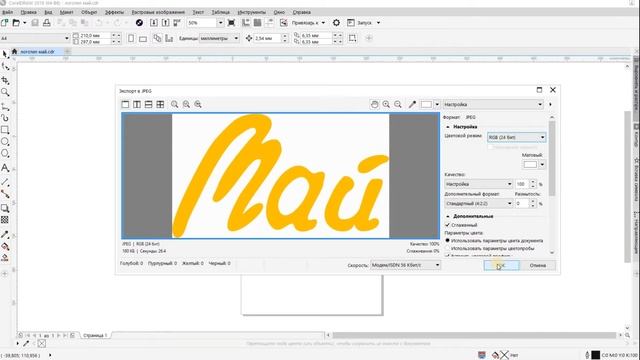Select the Artistic Media tool
The height and width of the screenshot is (360, 640).
[x=5, y=118]
